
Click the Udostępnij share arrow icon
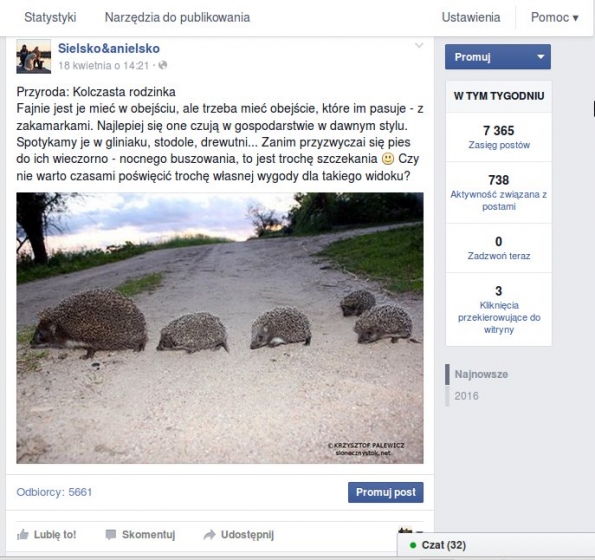coord(209,535)
